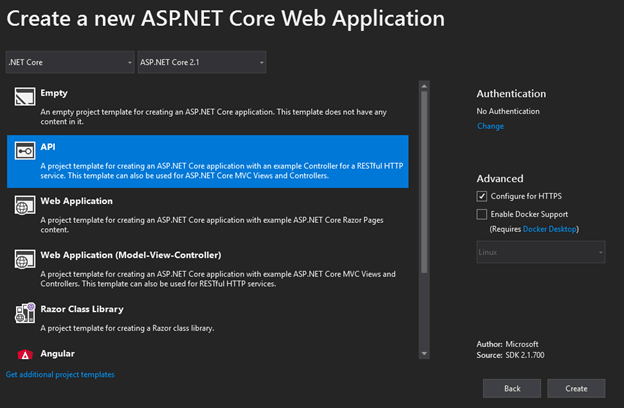Viewport: 624px width, 408px height.
Task: Open Get additional project templates link
Action: 60,374
